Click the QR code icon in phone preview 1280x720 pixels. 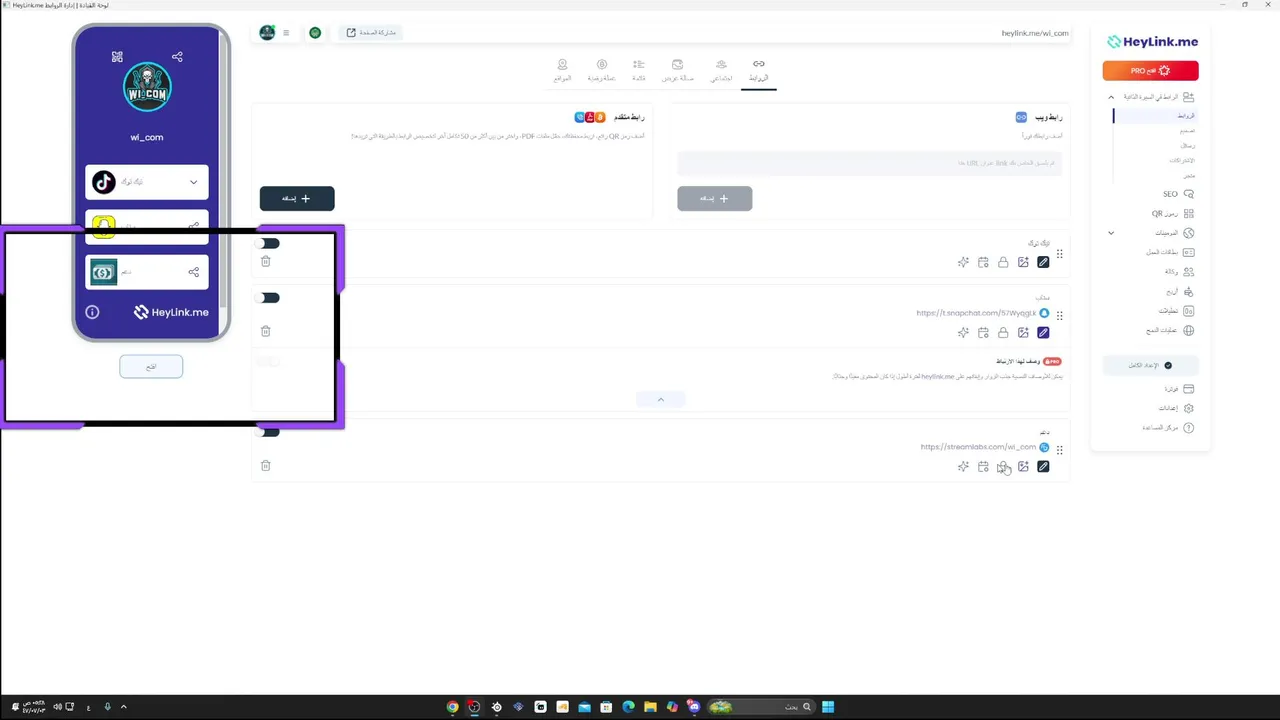pos(117,57)
